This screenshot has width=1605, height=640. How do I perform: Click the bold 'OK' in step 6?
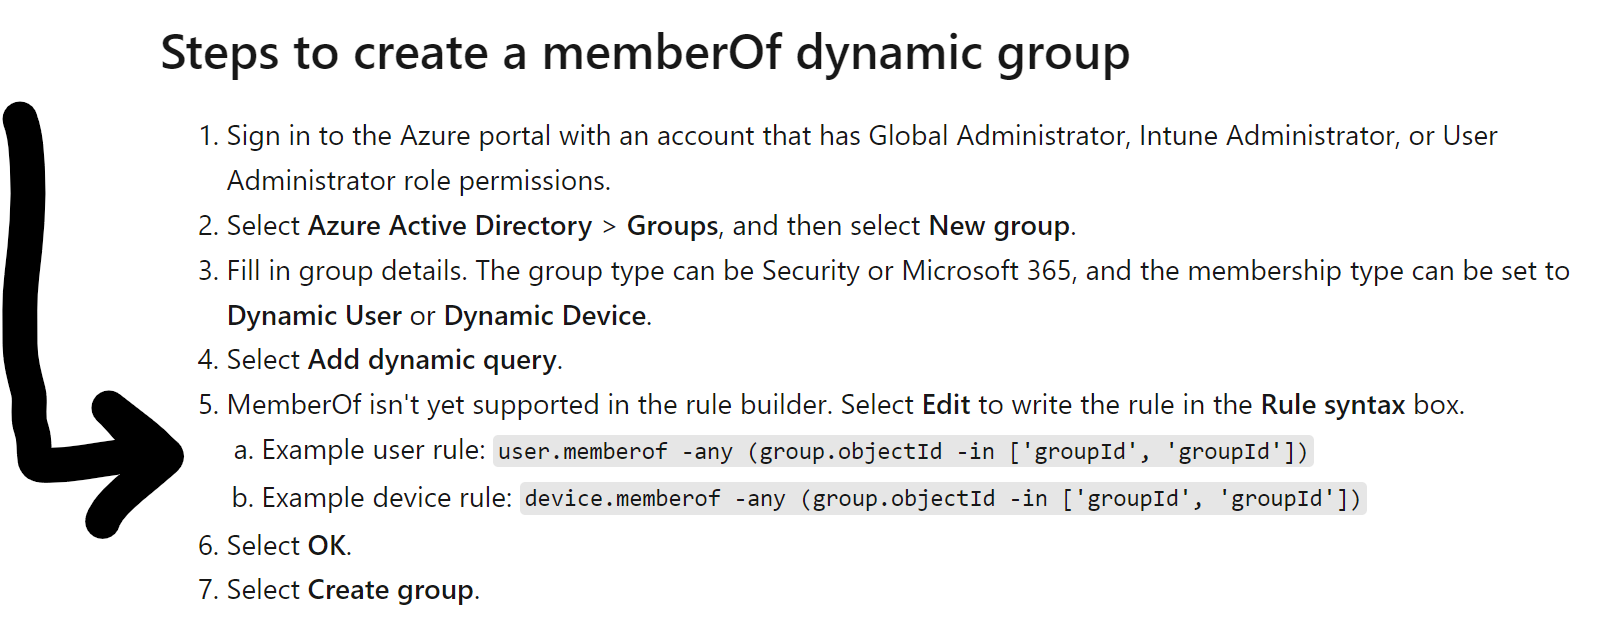click(x=327, y=546)
